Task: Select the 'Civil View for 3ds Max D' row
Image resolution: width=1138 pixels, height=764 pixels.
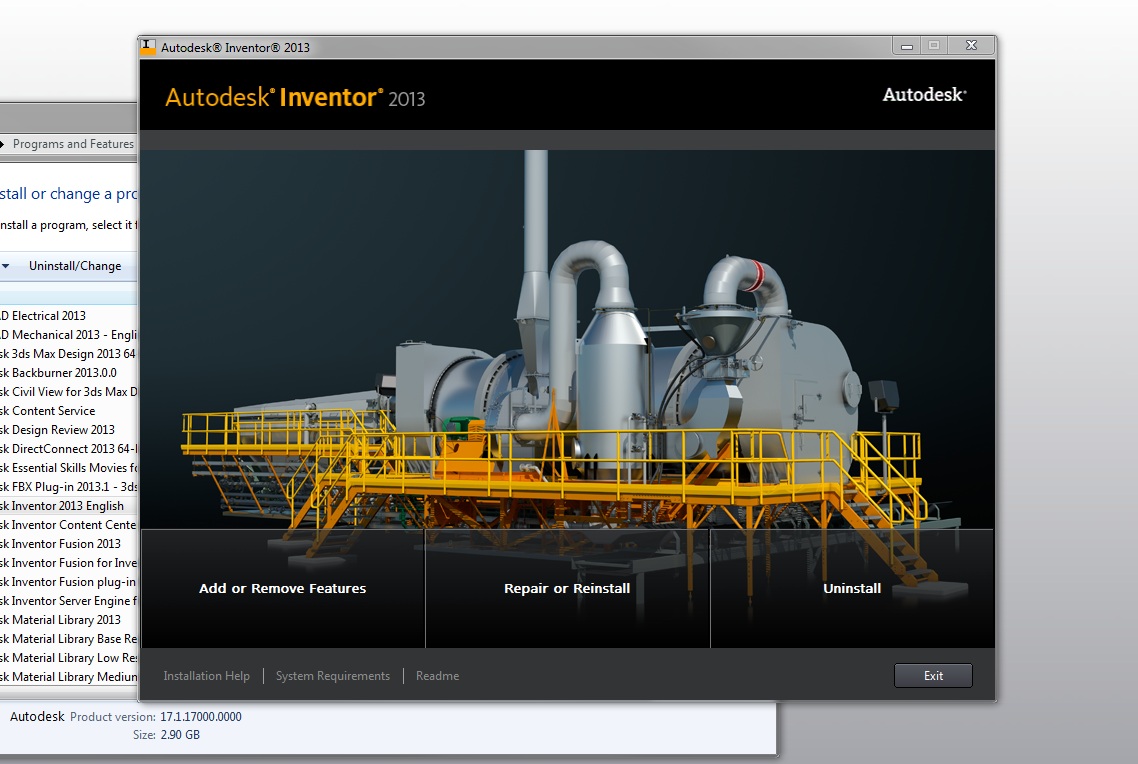Action: coord(68,392)
